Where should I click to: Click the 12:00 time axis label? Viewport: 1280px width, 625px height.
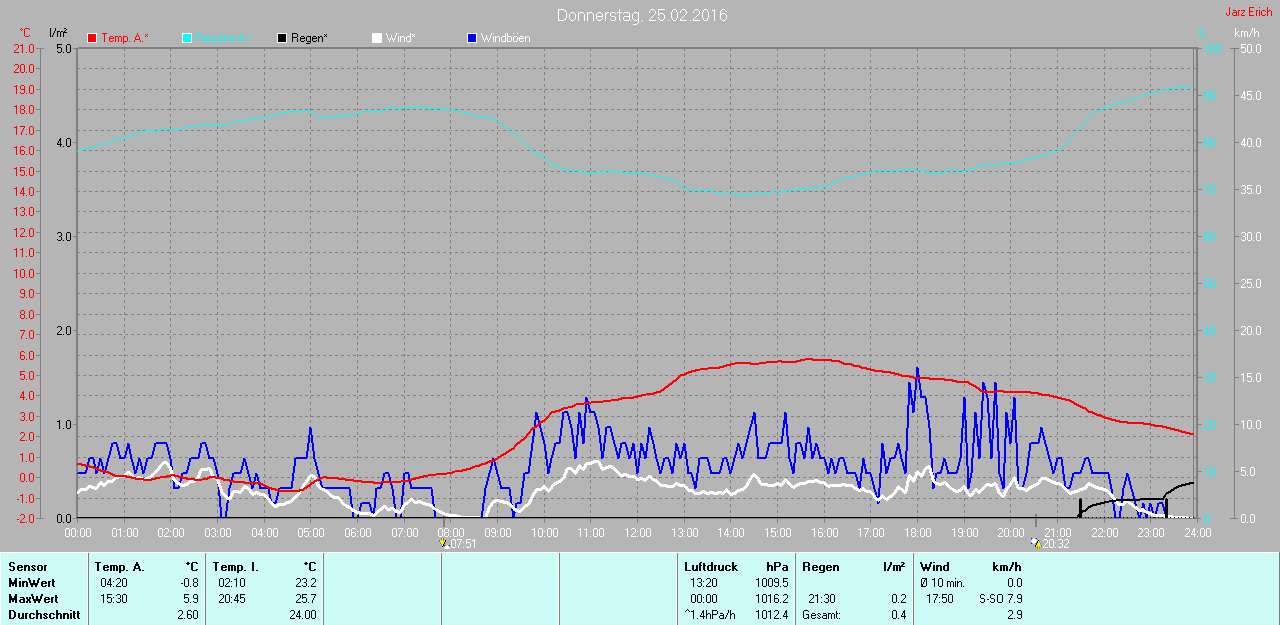637,532
